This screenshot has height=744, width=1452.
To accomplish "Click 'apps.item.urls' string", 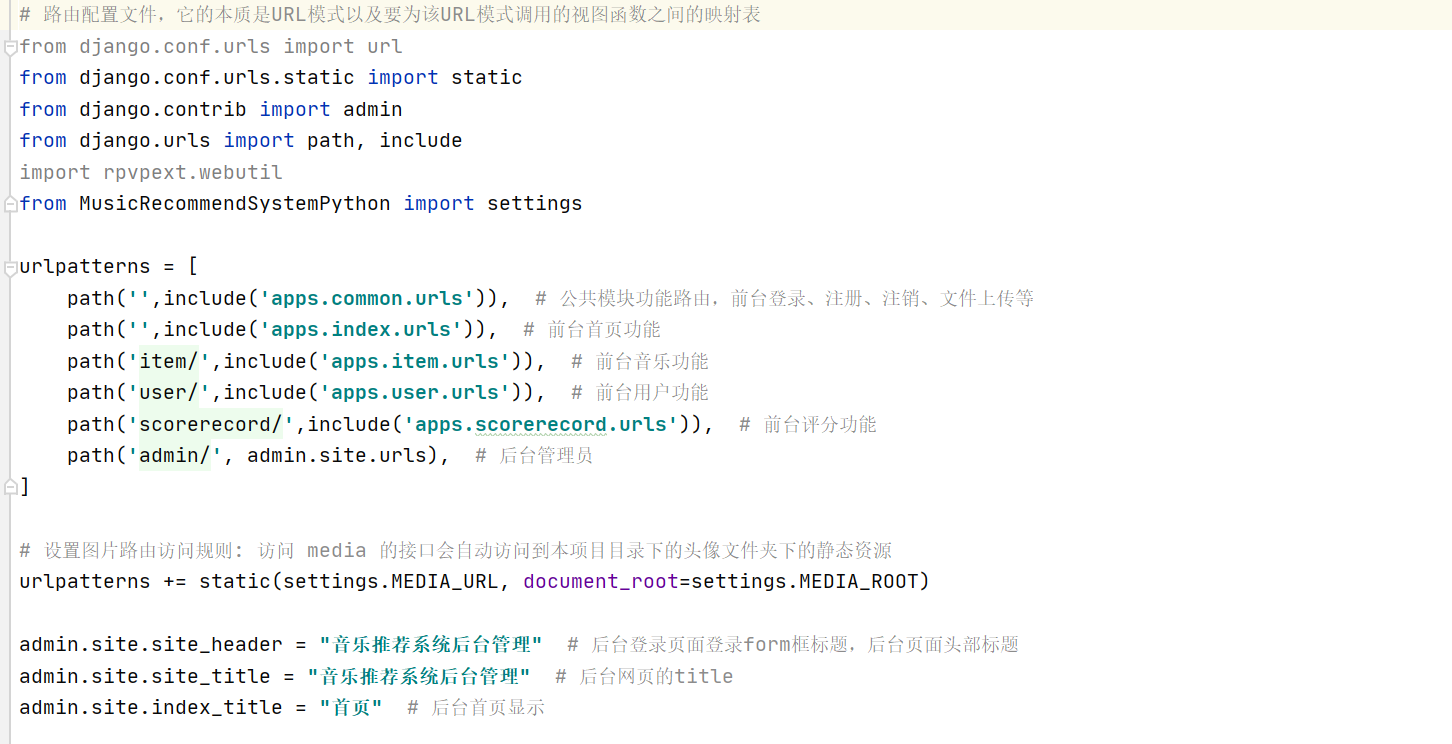I will click(415, 361).
